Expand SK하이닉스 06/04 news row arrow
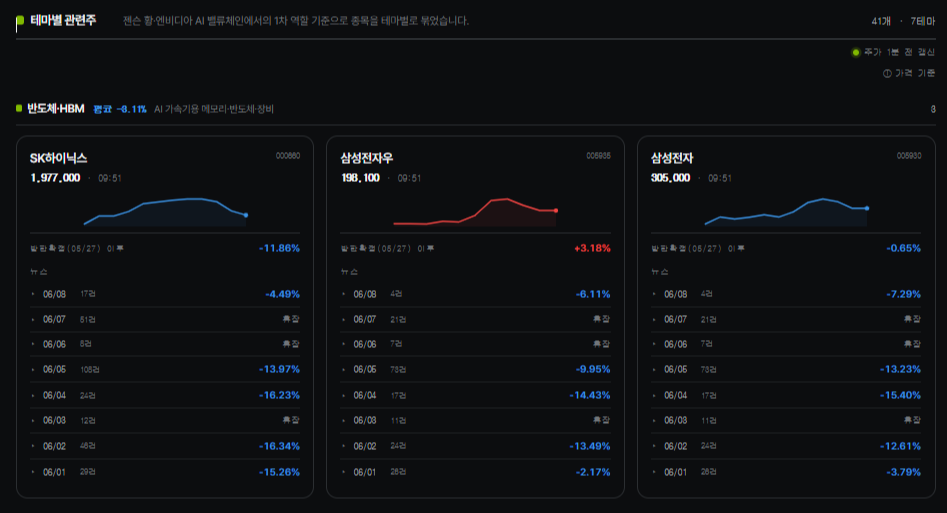Screen dimensions: 947x513 point(33,395)
